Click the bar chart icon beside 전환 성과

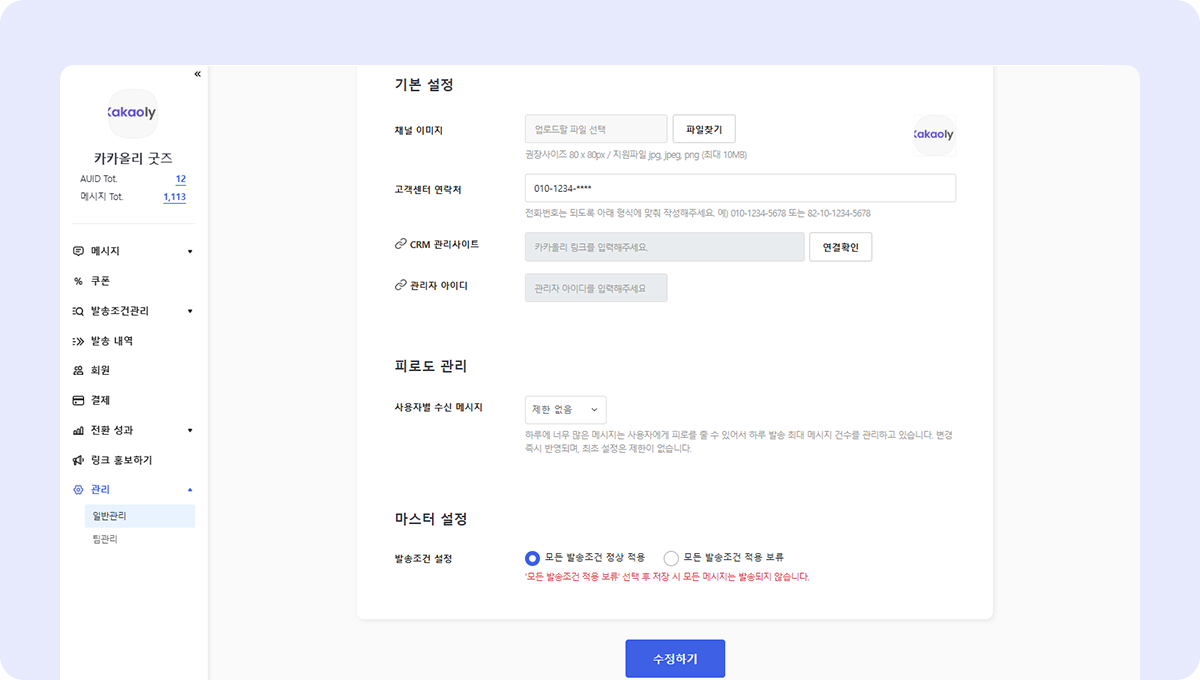(78, 430)
